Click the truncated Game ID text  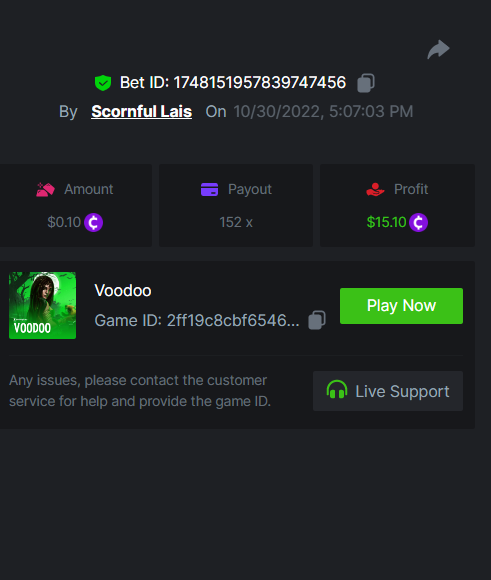[x=233, y=320]
